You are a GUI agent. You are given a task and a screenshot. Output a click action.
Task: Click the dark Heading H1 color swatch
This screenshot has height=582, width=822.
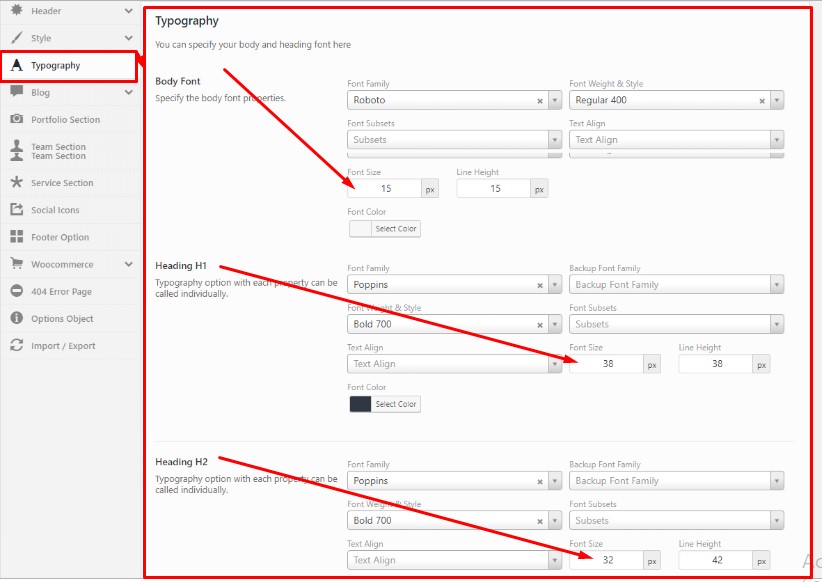pyautogui.click(x=360, y=404)
